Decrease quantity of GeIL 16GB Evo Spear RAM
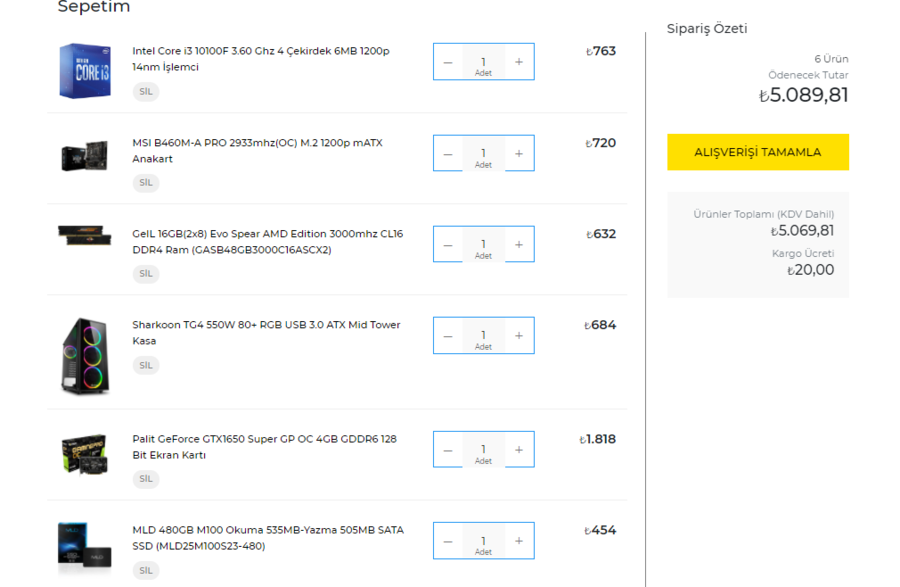The image size is (900, 587). coord(448,245)
